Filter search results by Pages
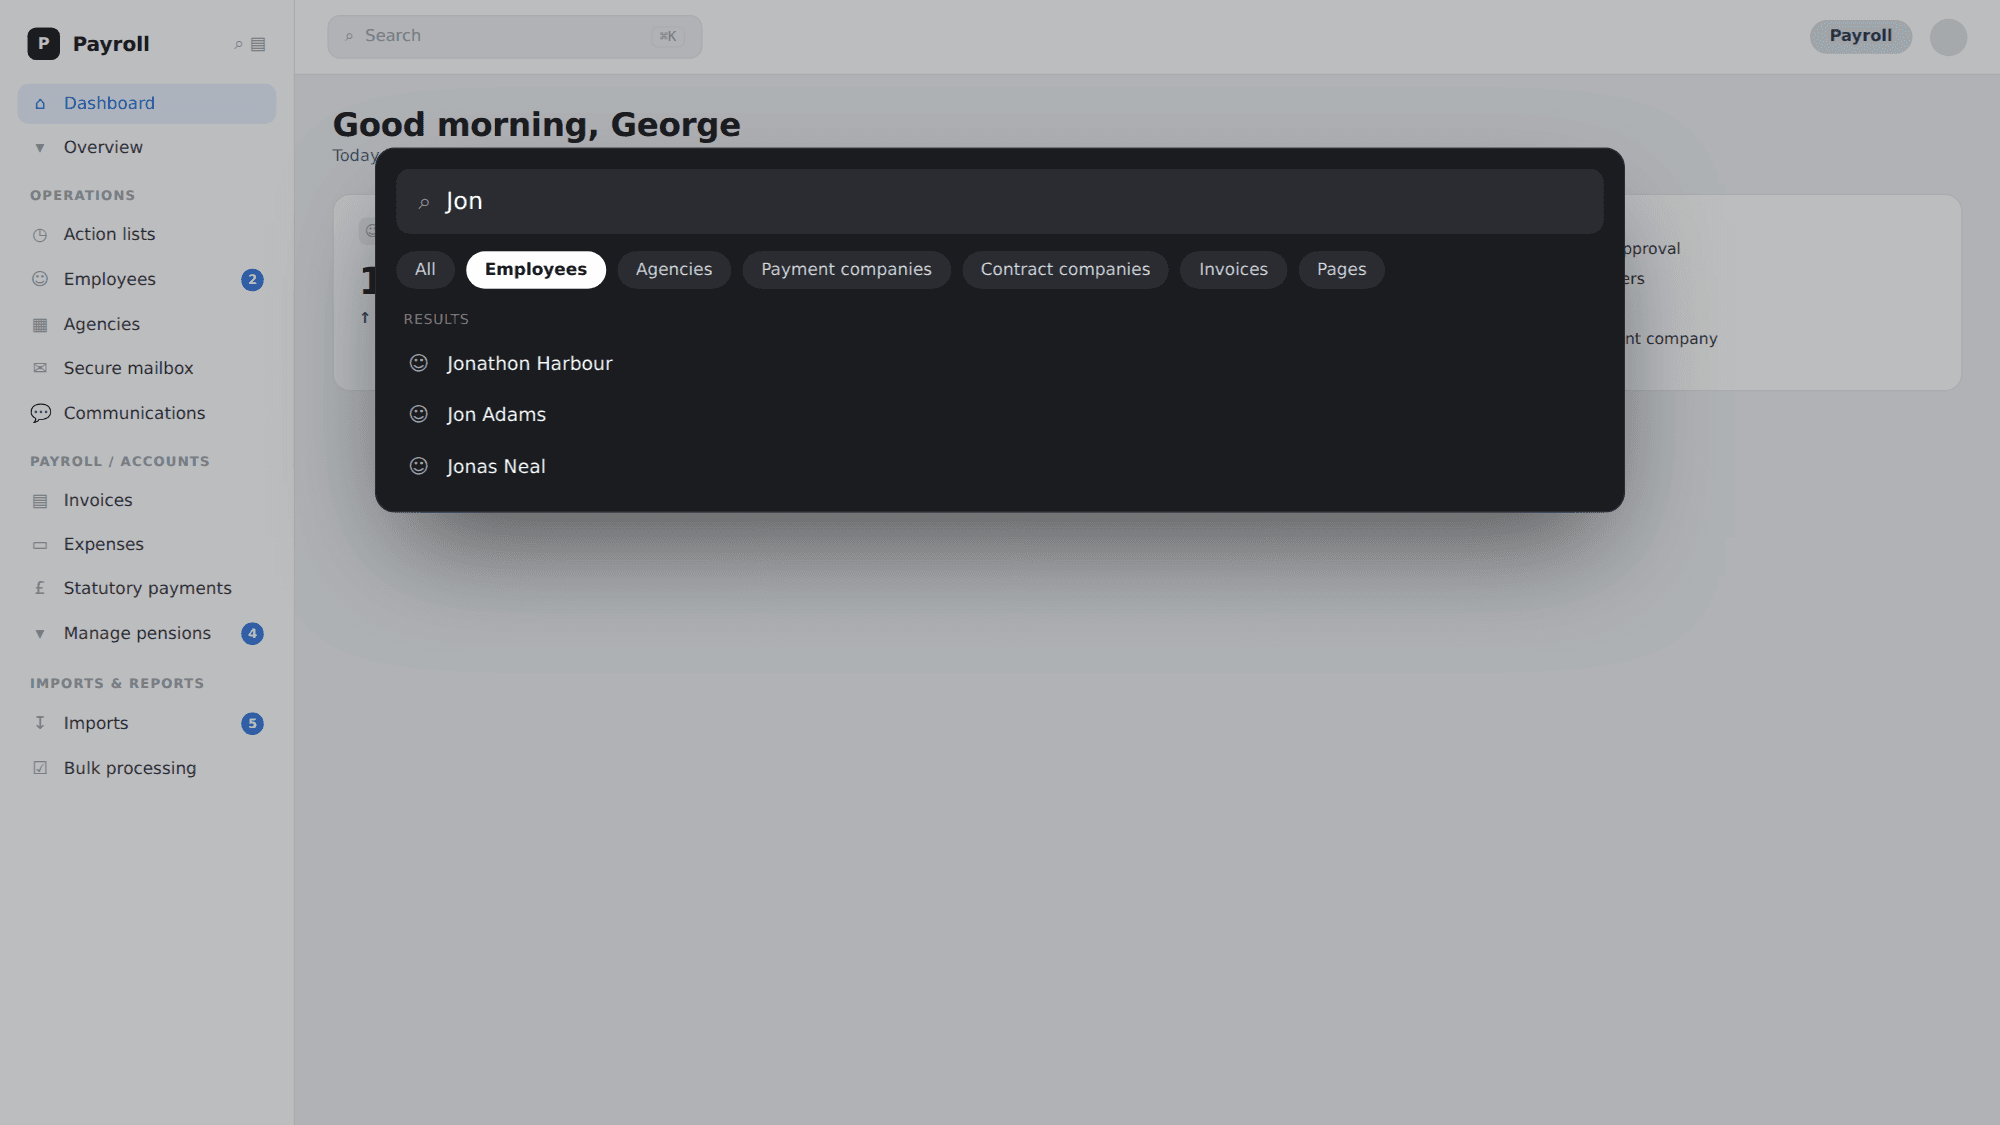 tap(1341, 269)
